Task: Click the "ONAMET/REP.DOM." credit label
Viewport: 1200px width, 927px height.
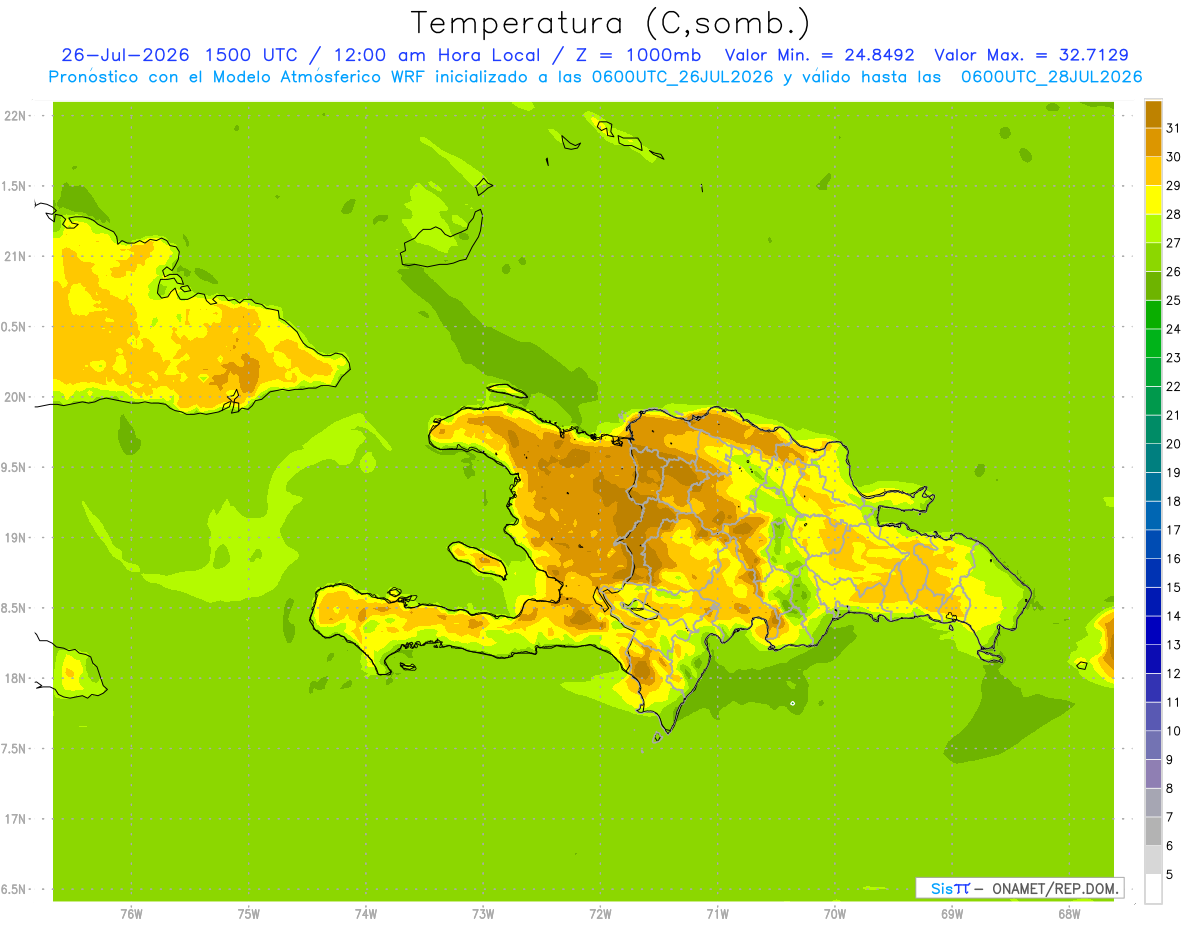Action: [x=1054, y=888]
